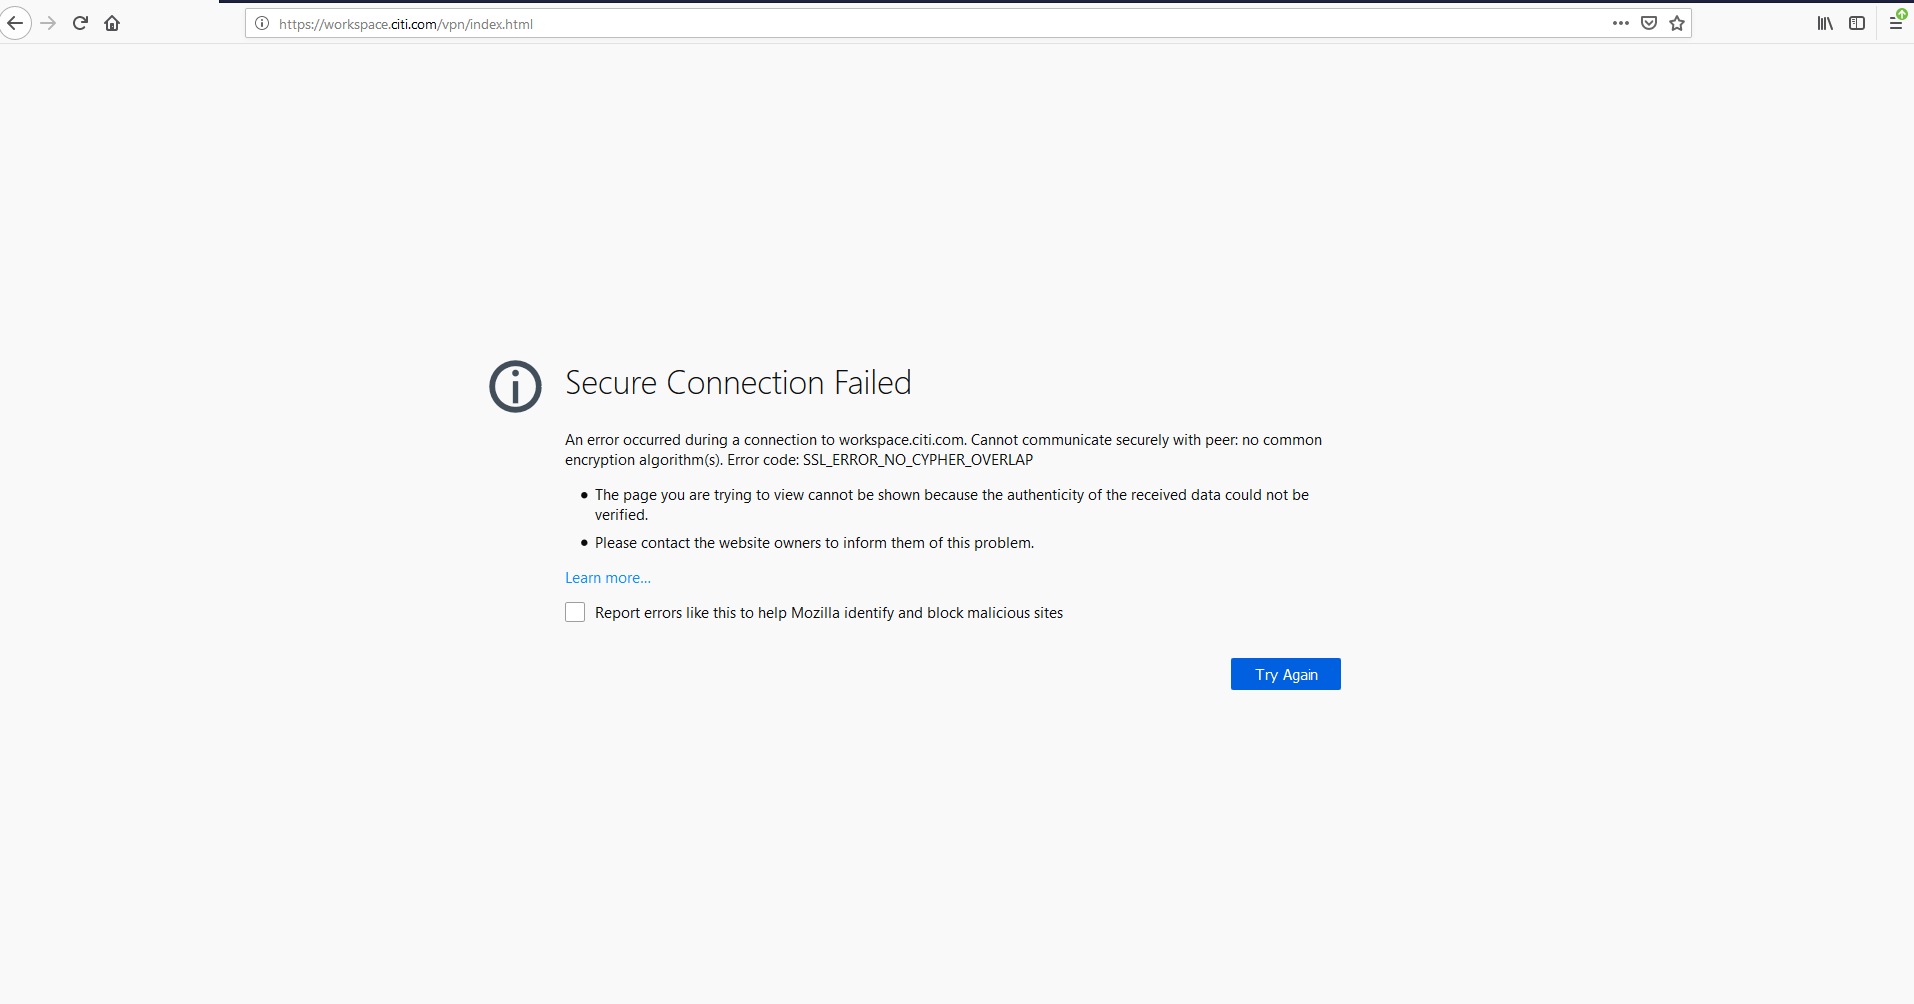
Task: Open the Learn more link
Action: 607,577
